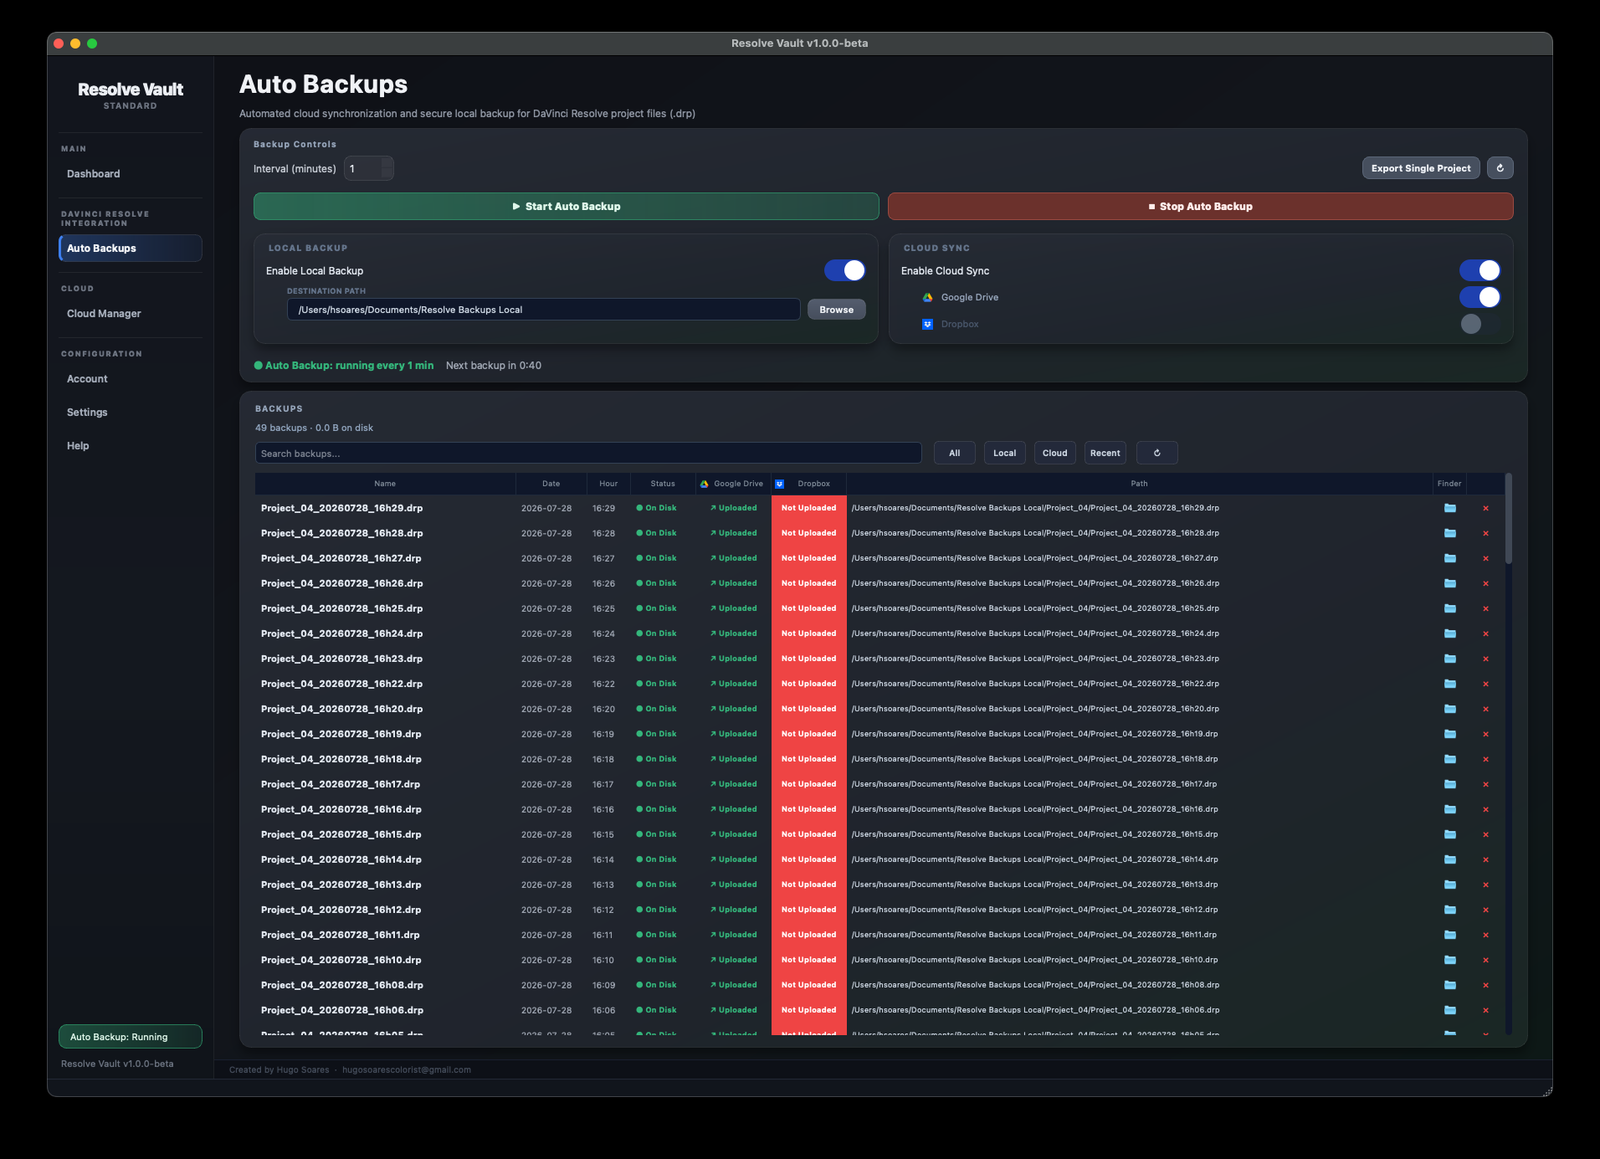Click the Dropbox icon in Cloud Sync

point(927,324)
